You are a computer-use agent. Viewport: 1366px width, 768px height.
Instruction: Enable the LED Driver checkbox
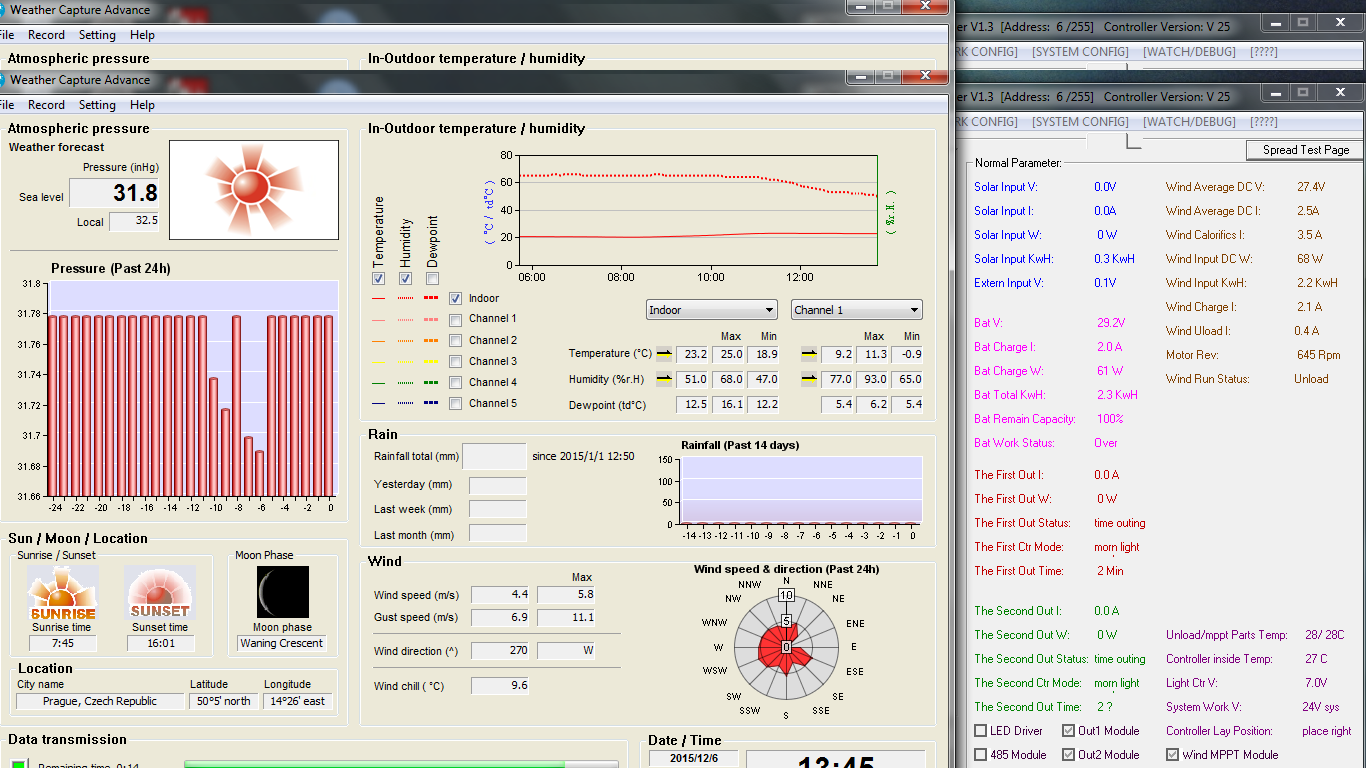[981, 731]
